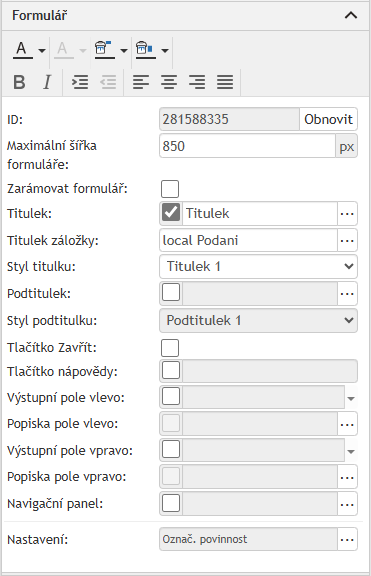371x576 pixels.
Task: Click the maximum width field 850
Action: [247, 146]
